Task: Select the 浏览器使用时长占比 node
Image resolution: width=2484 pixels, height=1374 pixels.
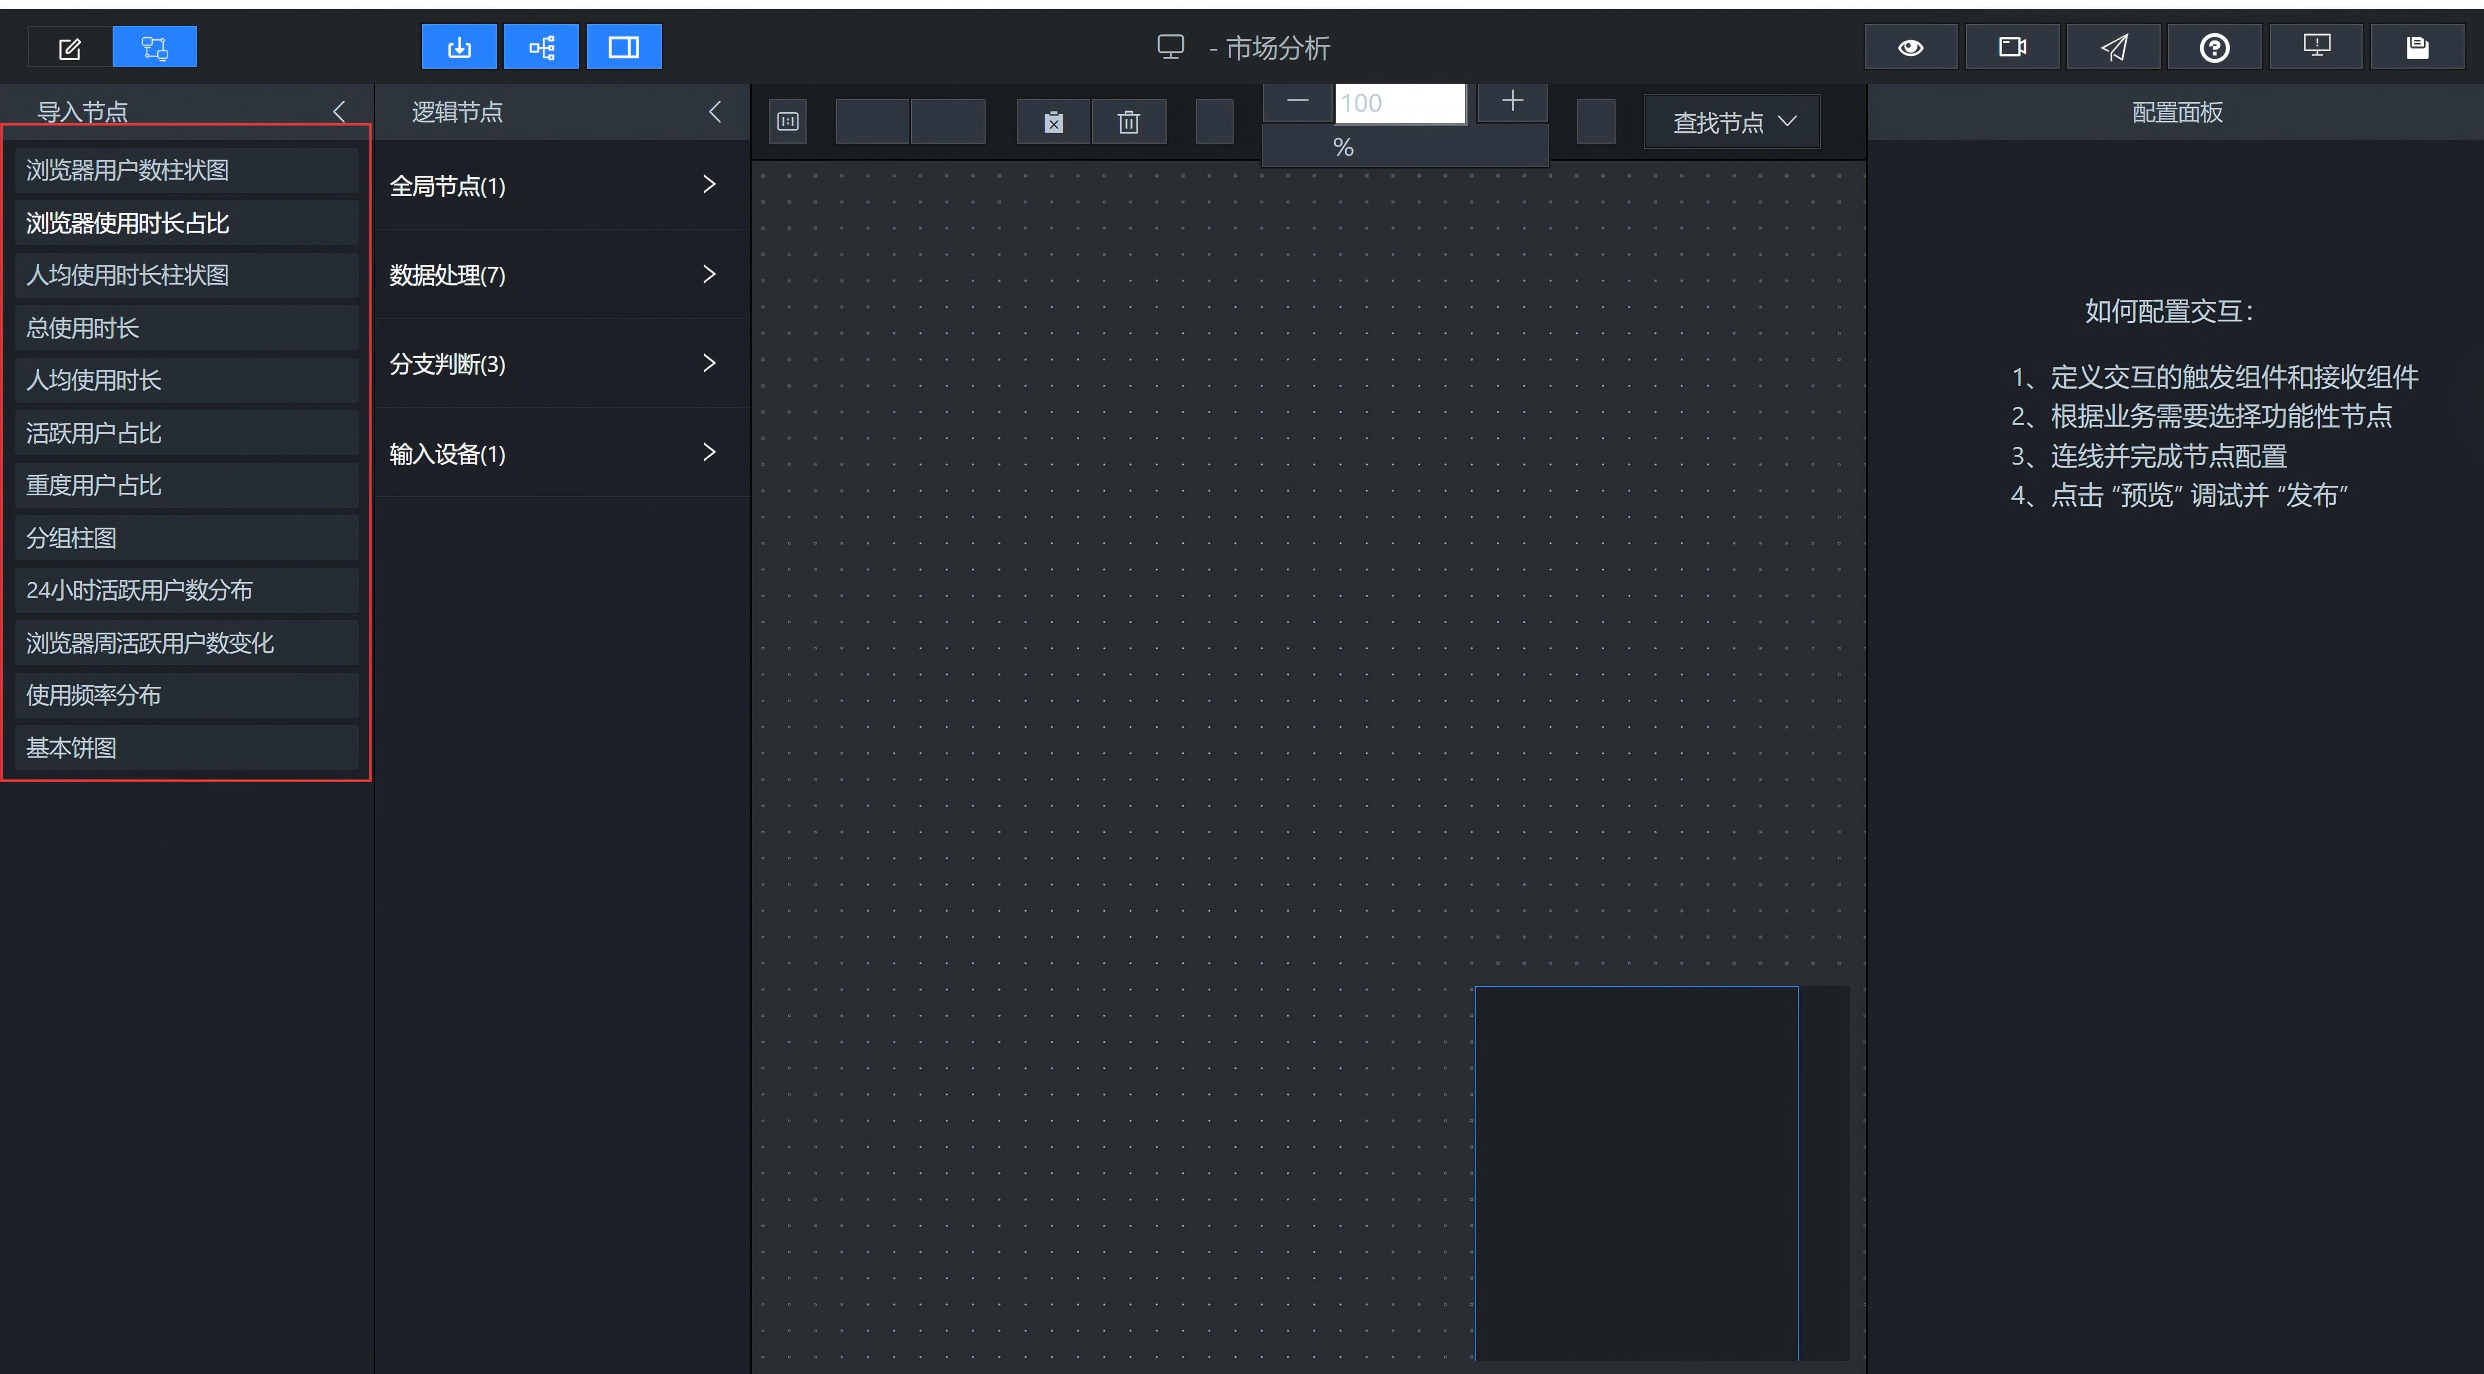Action: click(187, 223)
